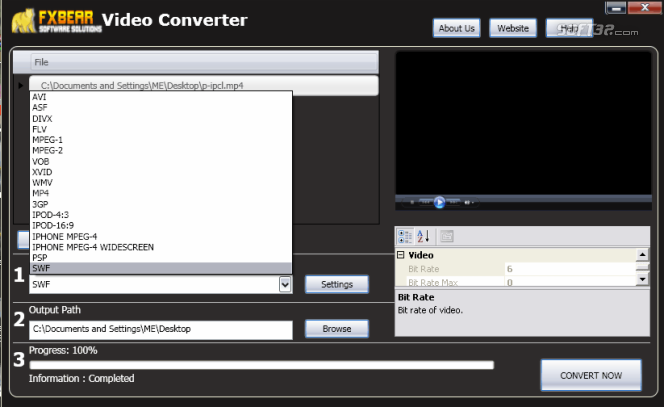Image resolution: width=664 pixels, height=407 pixels.
Task: Select XVID output format
Action: [x=161, y=172]
